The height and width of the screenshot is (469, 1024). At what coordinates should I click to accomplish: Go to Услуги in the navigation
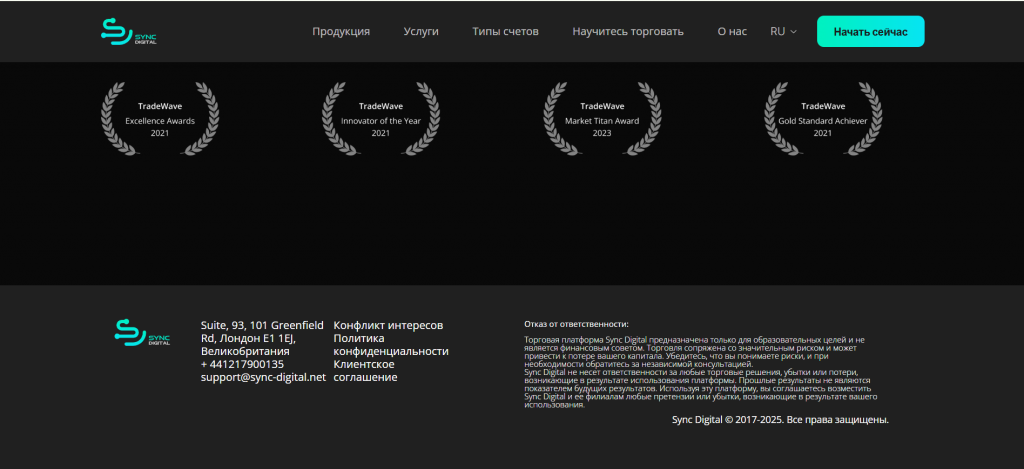[x=421, y=32]
